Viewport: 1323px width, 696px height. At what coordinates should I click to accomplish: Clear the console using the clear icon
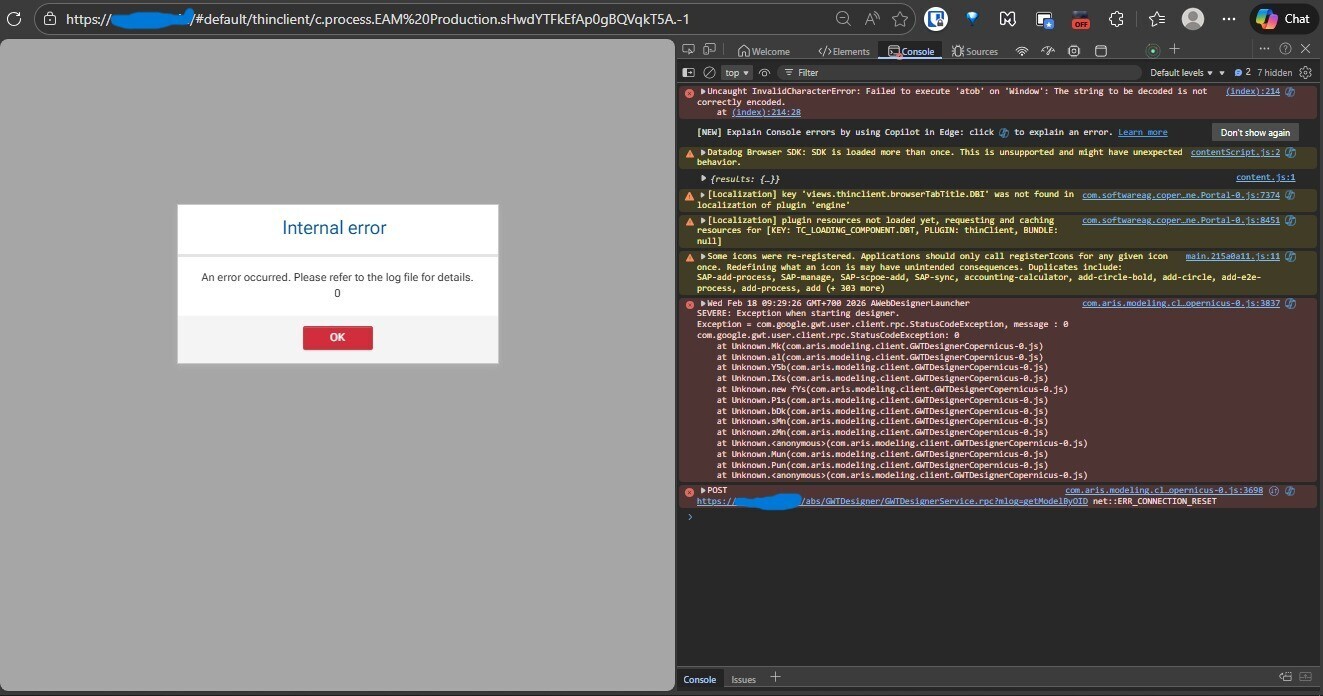[x=709, y=72]
